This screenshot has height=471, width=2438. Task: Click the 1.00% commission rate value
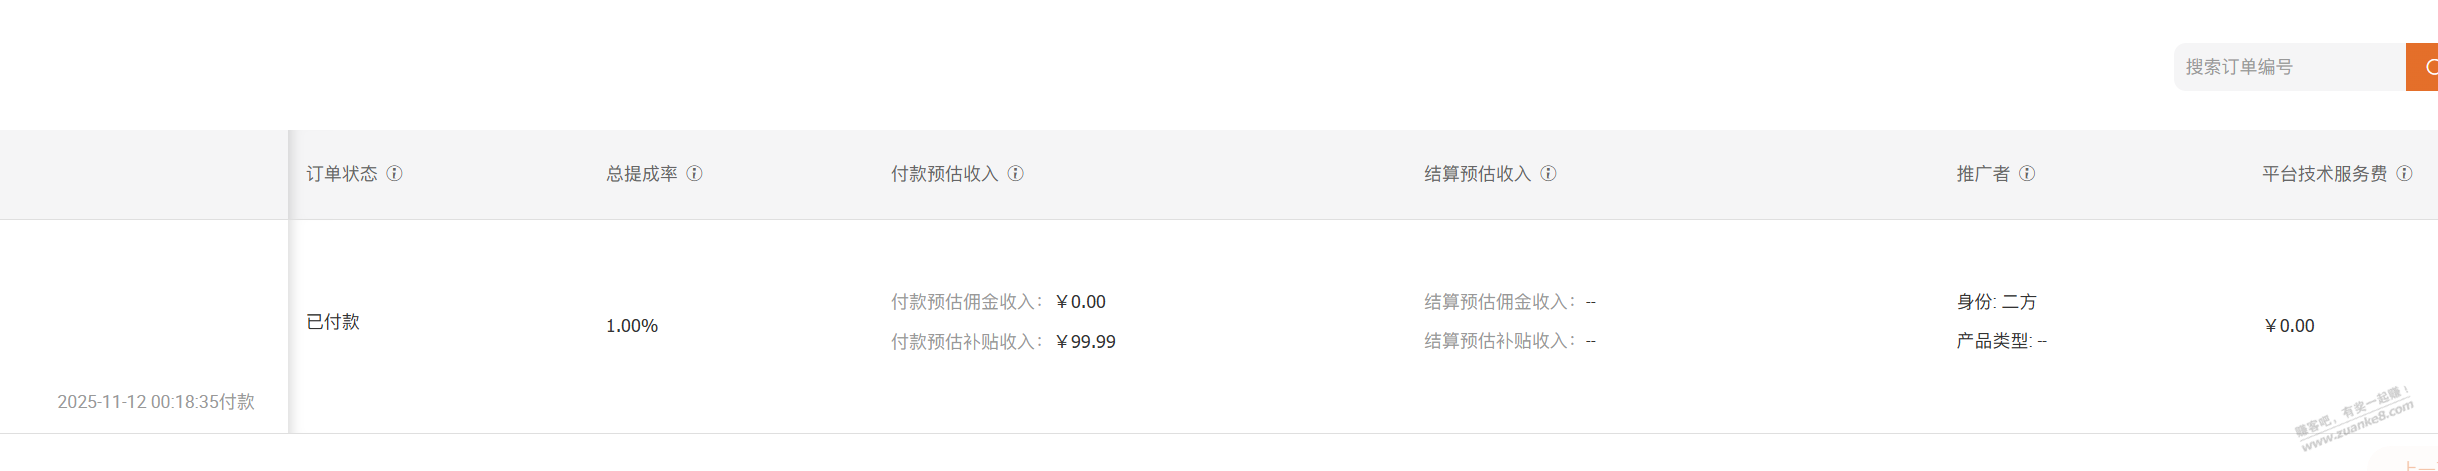632,326
